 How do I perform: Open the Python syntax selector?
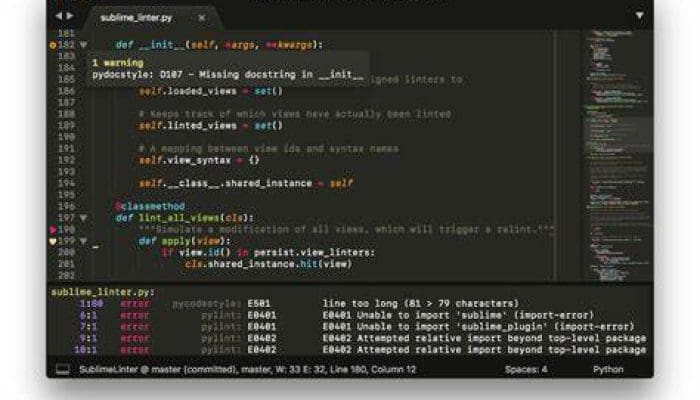[x=608, y=369]
